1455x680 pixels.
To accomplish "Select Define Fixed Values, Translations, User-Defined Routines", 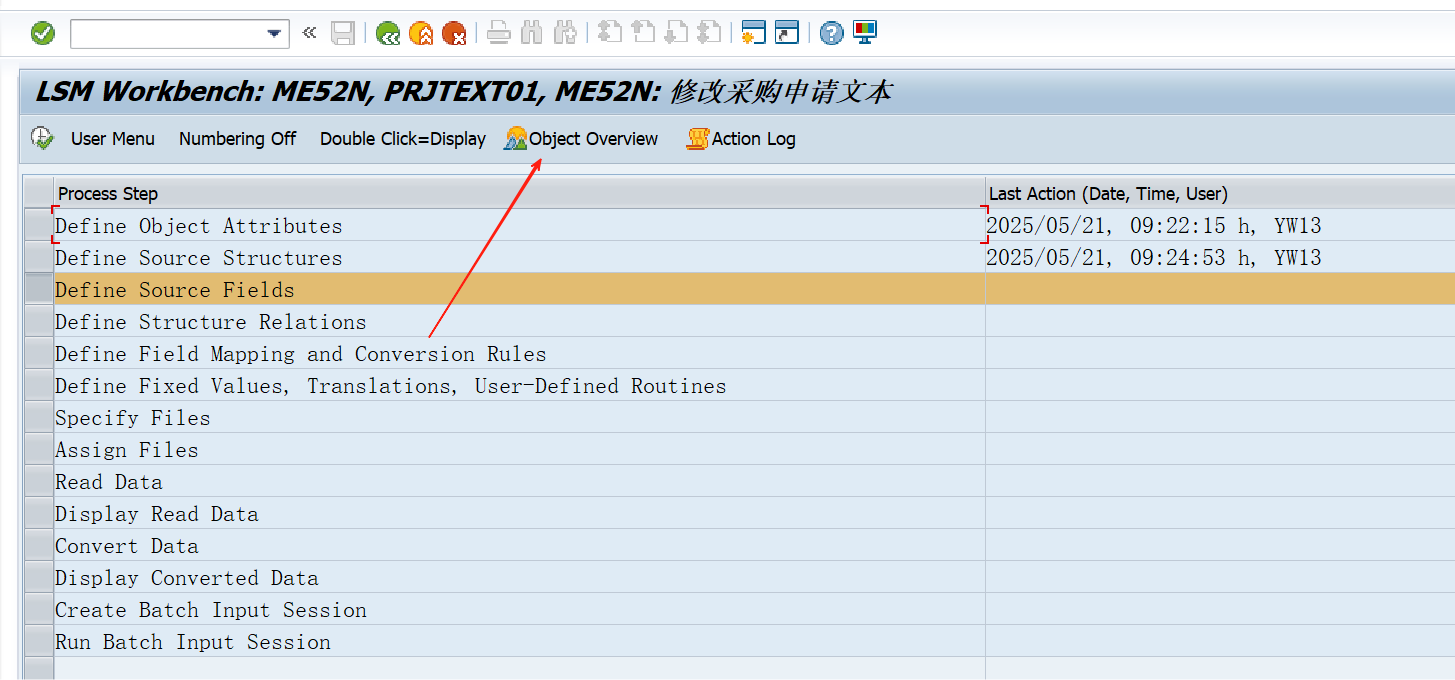I will tap(519, 386).
